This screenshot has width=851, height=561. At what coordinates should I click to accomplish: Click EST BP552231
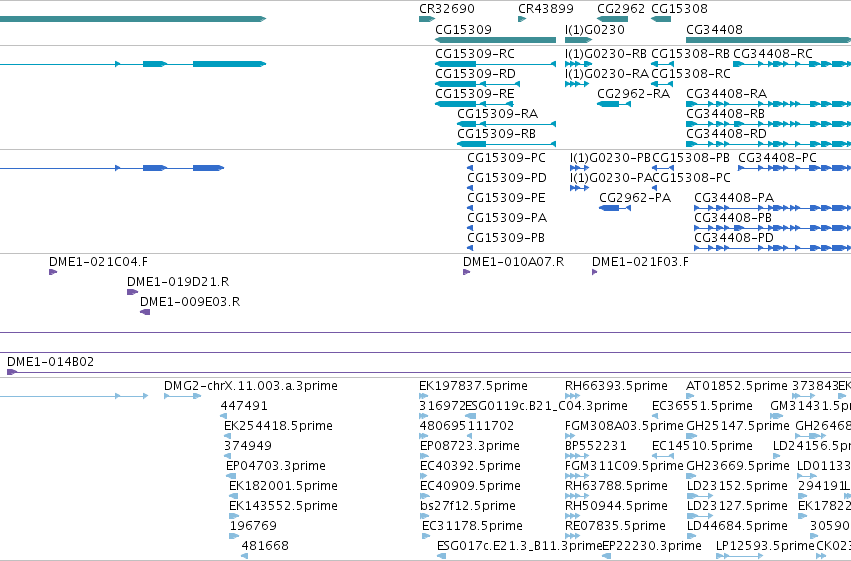point(577,456)
